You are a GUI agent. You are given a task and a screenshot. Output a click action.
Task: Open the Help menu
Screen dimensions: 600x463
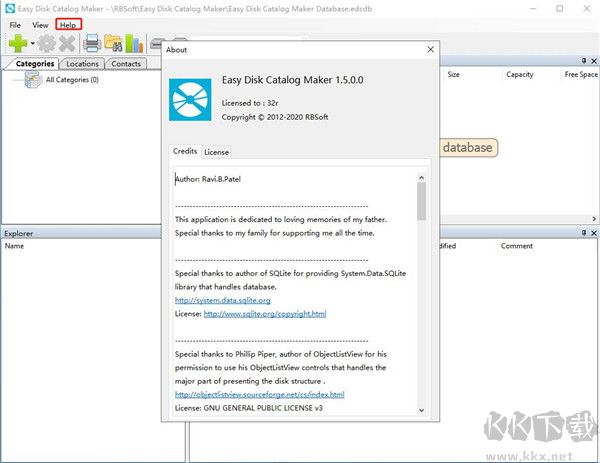(68, 25)
